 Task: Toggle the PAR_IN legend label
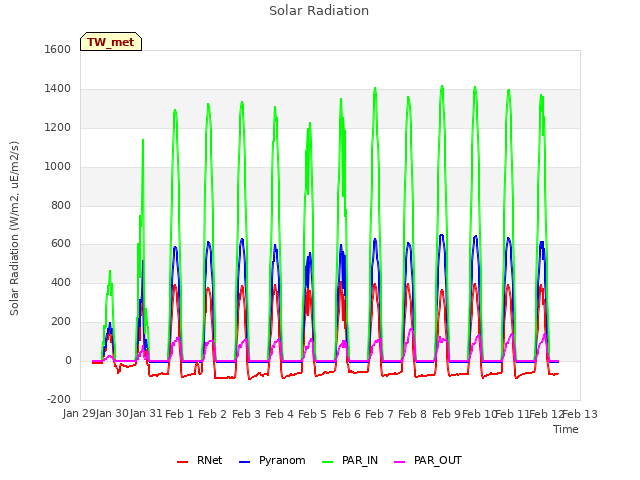coord(360,460)
